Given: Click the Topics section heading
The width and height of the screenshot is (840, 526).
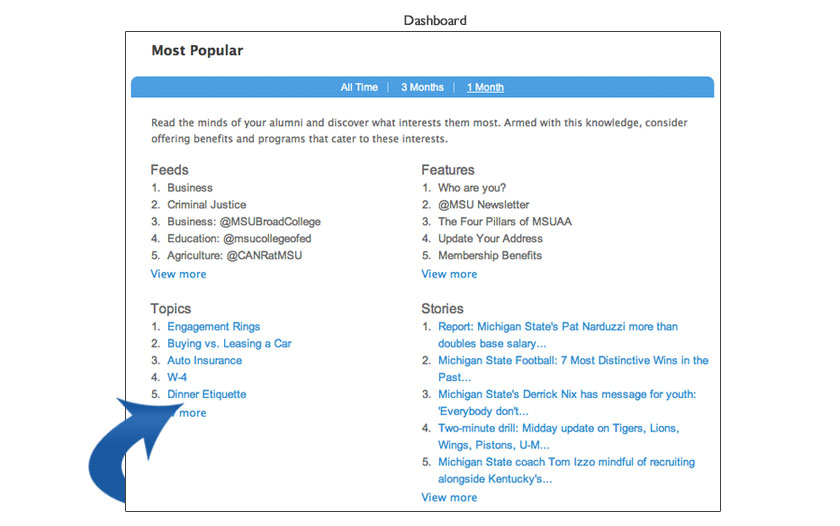Looking at the screenshot, I should tap(170, 309).
